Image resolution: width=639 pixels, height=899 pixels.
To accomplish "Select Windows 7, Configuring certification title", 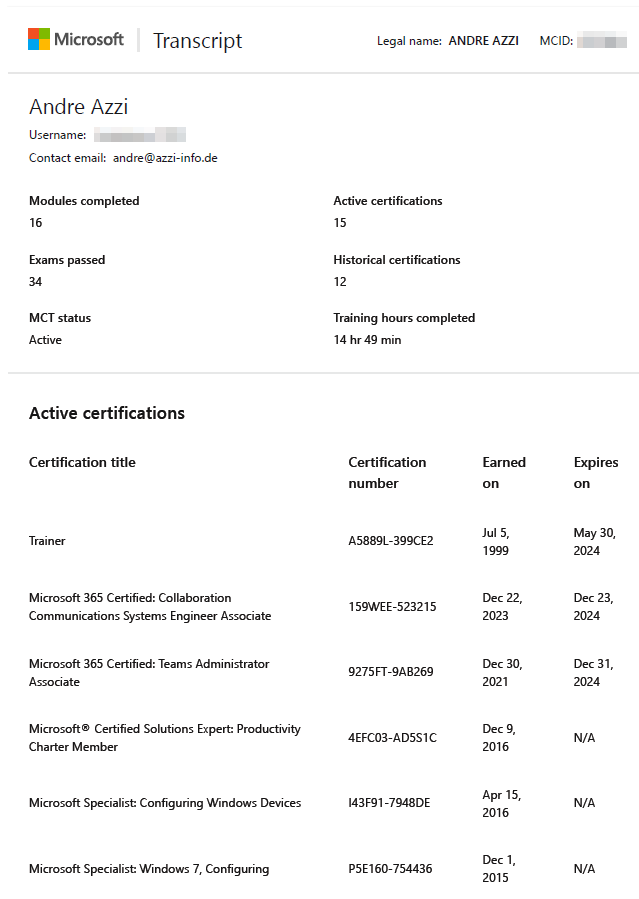I will (149, 869).
